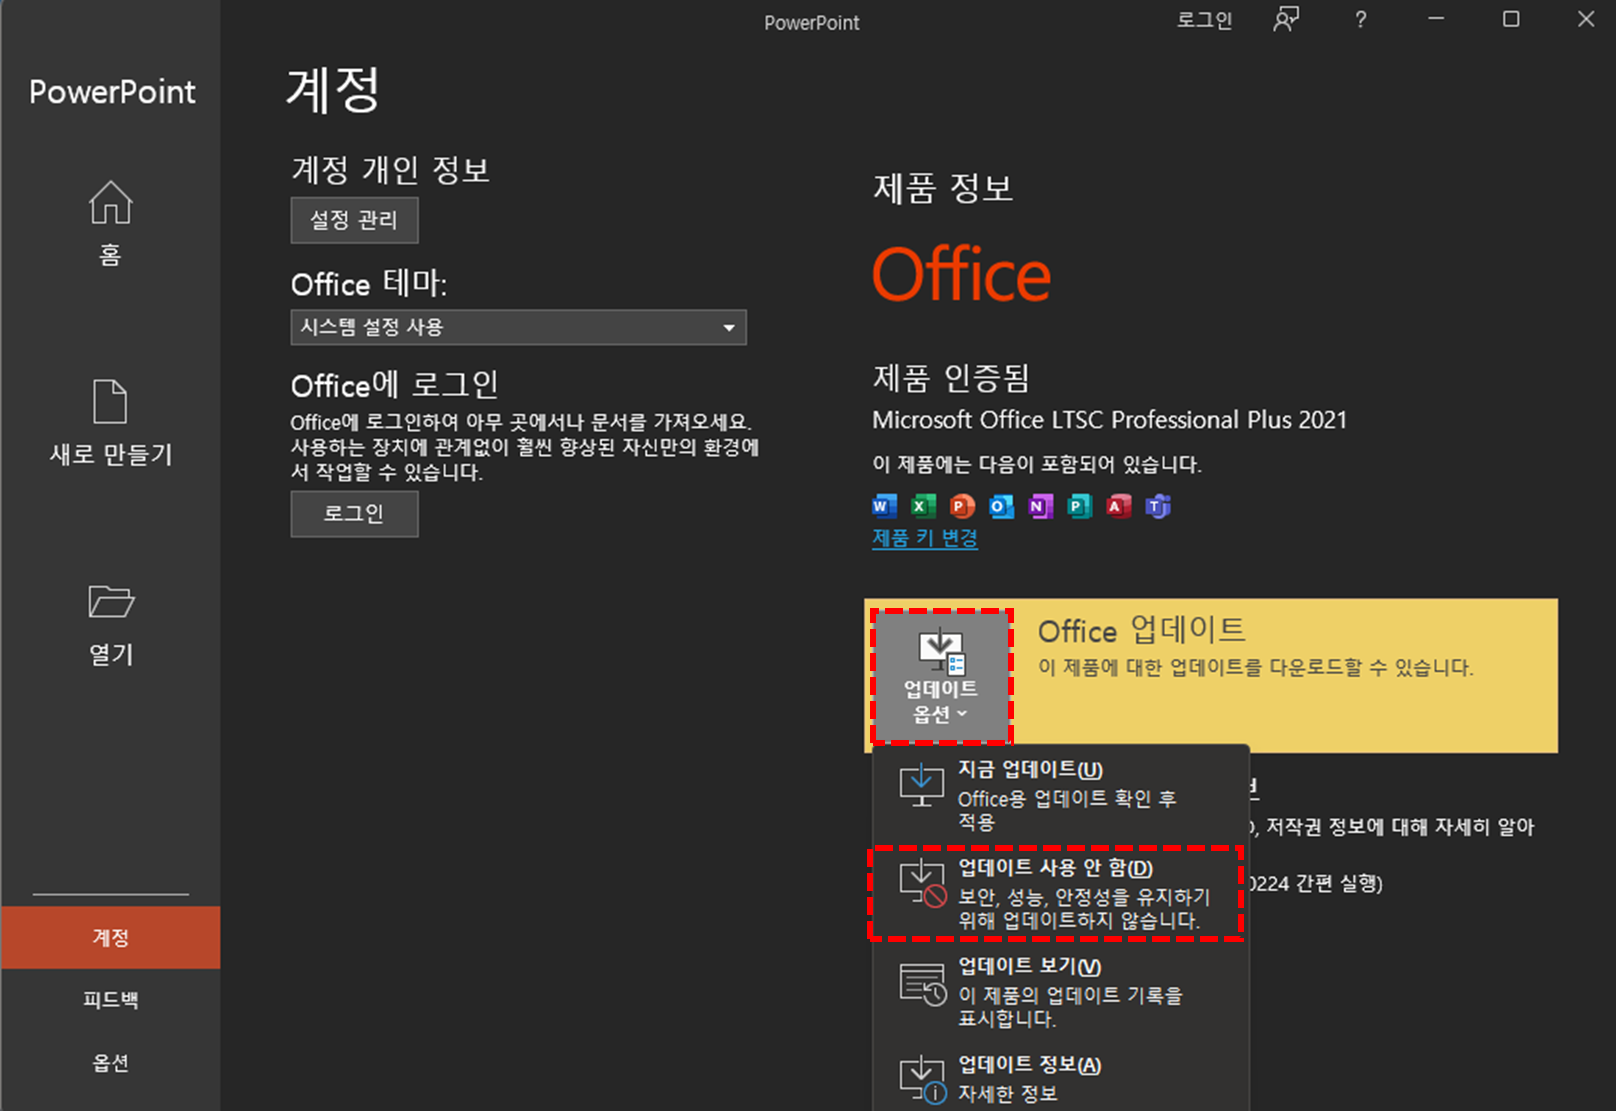Click 로그인 in the title bar

[1204, 20]
